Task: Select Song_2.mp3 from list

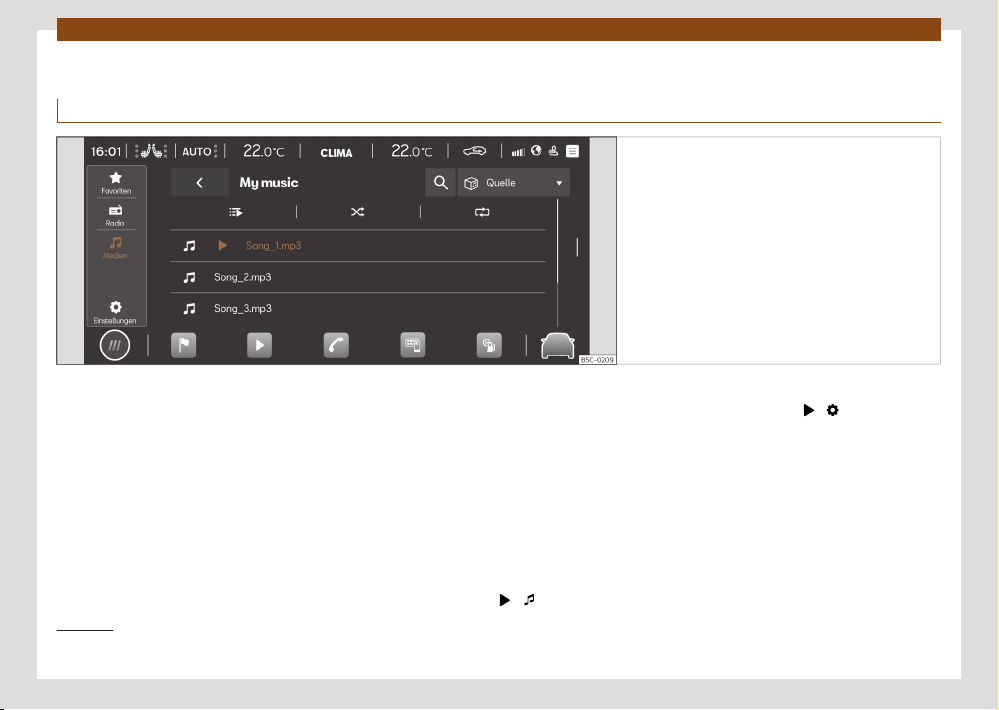Action: click(x=243, y=277)
